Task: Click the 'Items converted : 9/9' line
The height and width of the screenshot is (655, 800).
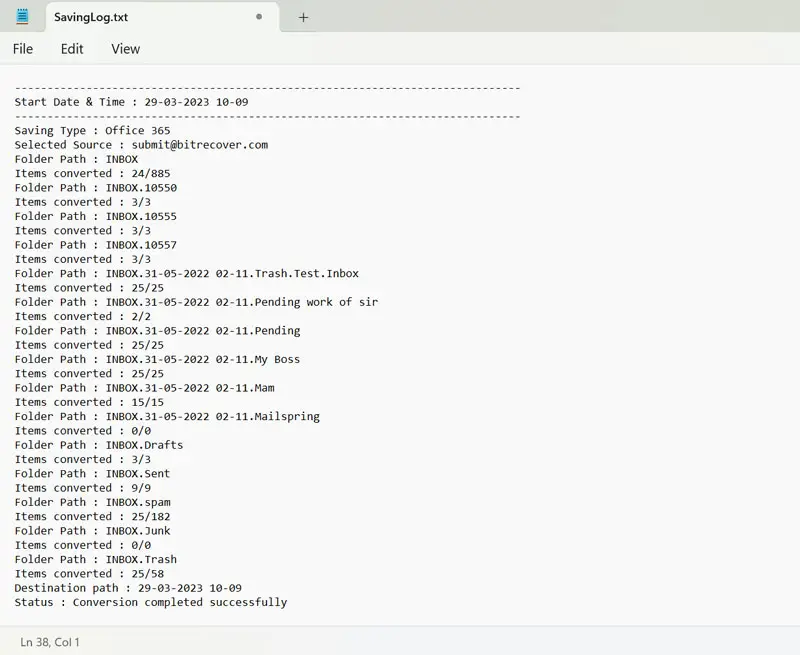Action: [x=83, y=488]
